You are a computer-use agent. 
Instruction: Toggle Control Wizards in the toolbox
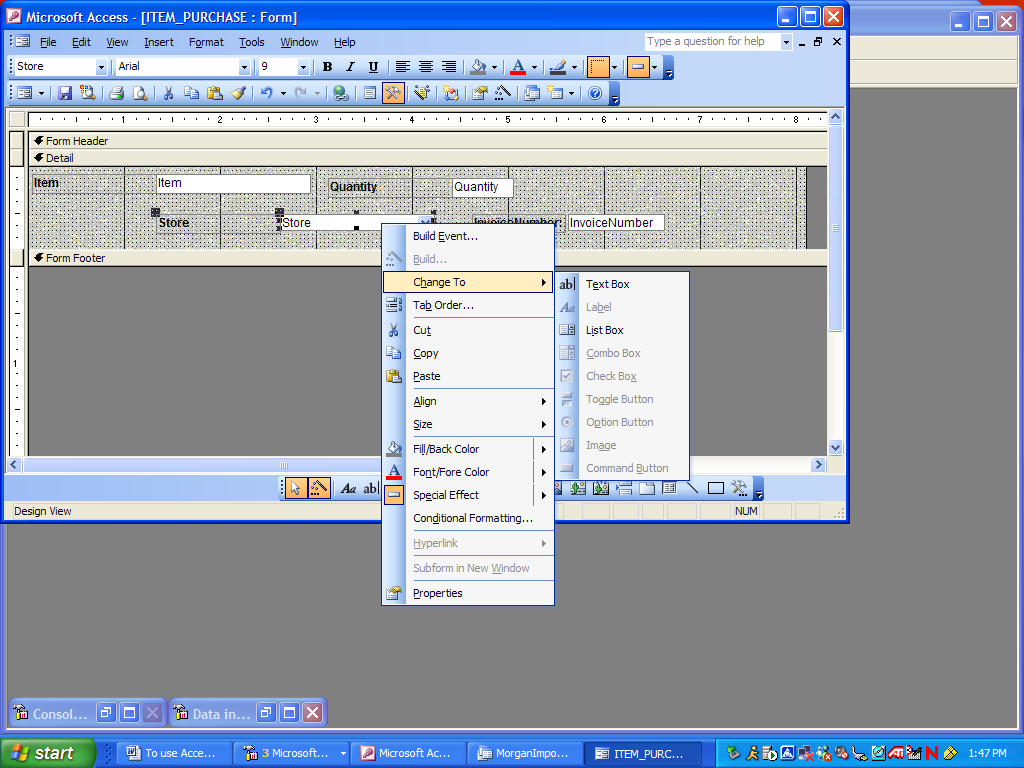coord(319,489)
